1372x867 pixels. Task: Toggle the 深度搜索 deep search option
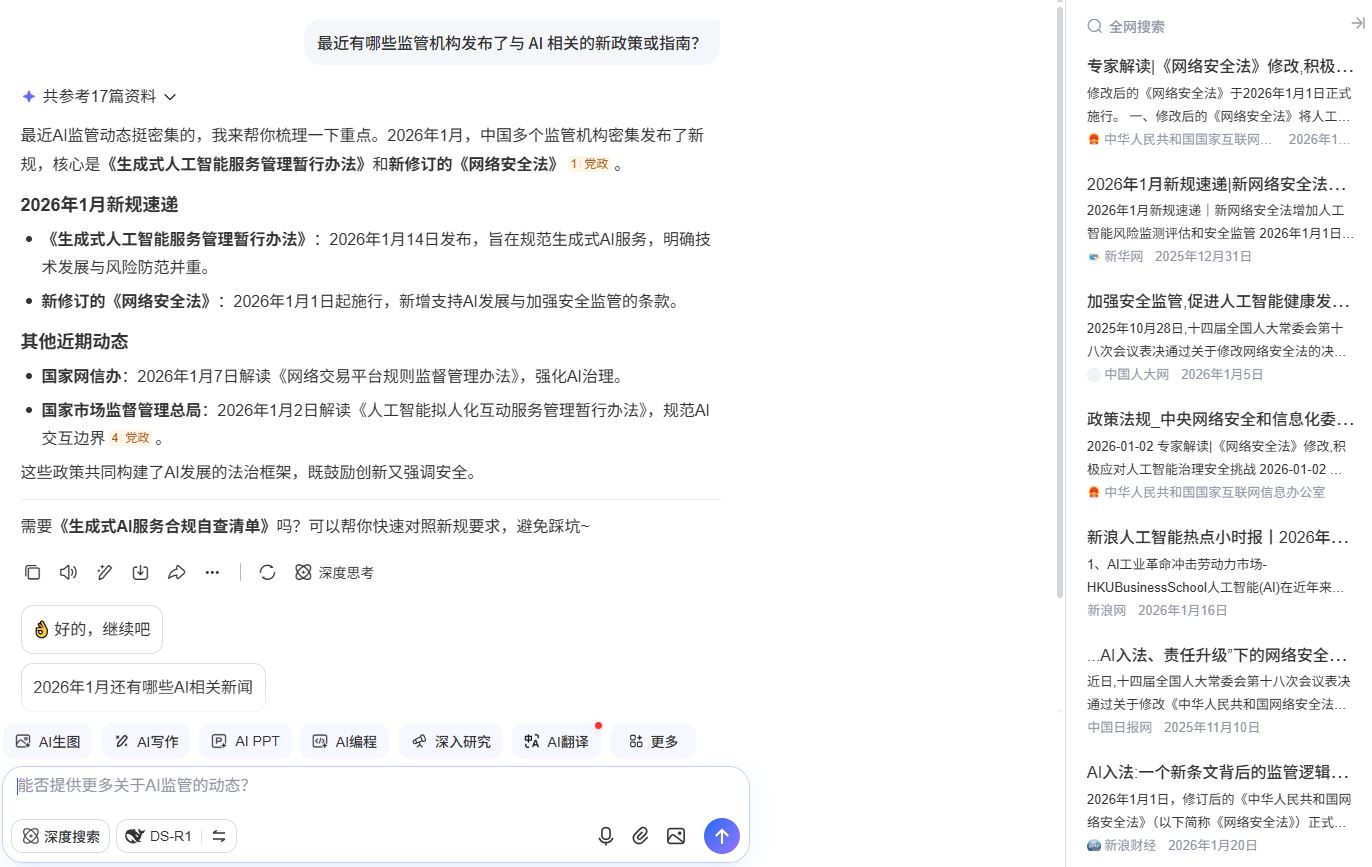click(x=60, y=836)
